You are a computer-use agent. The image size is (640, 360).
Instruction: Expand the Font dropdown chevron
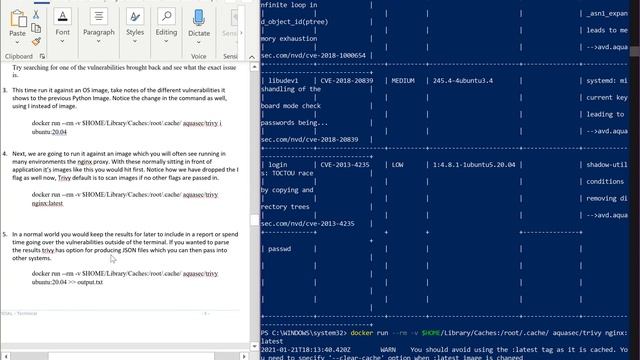click(62, 41)
